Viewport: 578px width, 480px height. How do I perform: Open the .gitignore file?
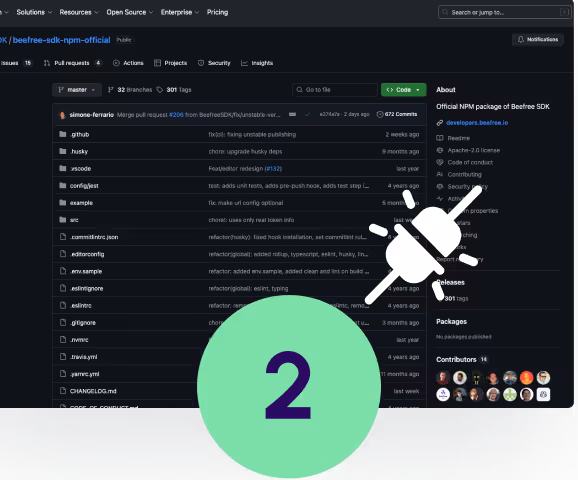point(83,323)
